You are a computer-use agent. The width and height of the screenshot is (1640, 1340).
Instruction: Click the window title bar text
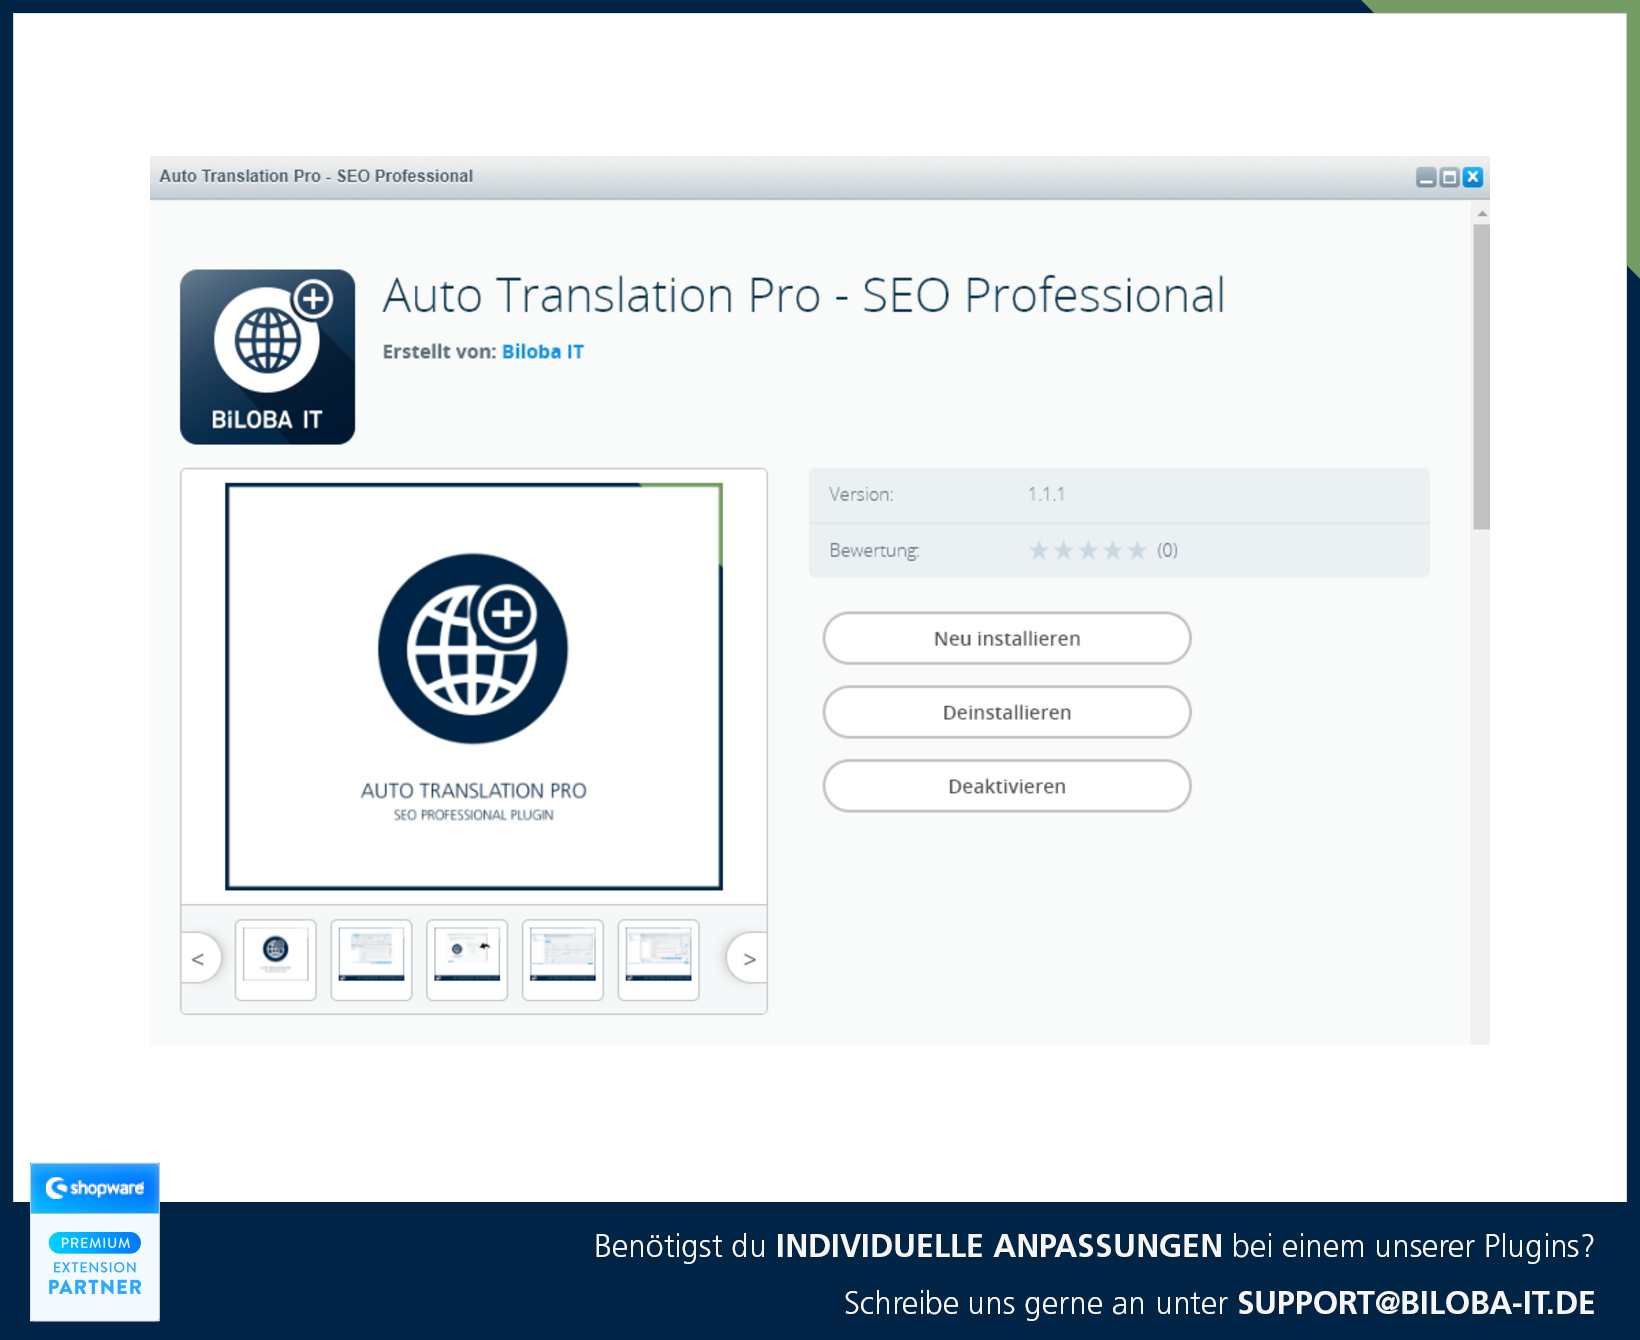(316, 176)
